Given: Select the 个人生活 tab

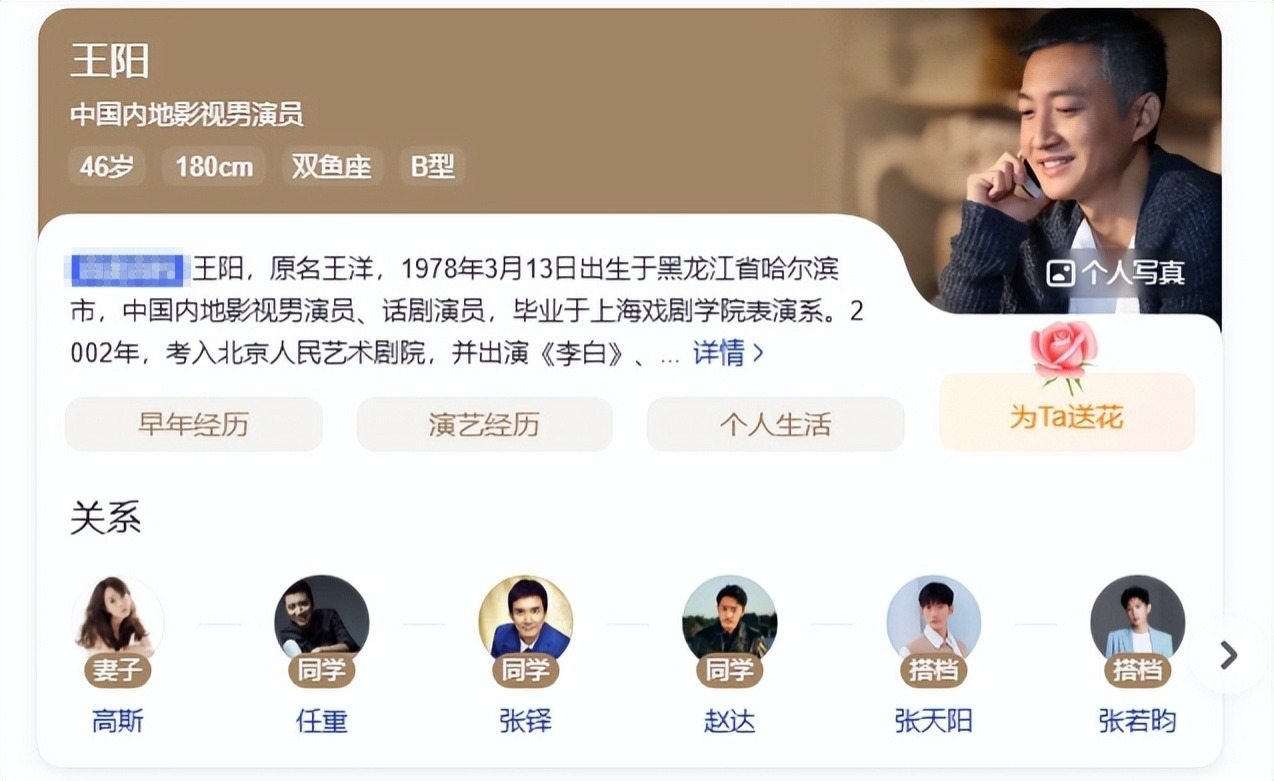Looking at the screenshot, I should [776, 424].
